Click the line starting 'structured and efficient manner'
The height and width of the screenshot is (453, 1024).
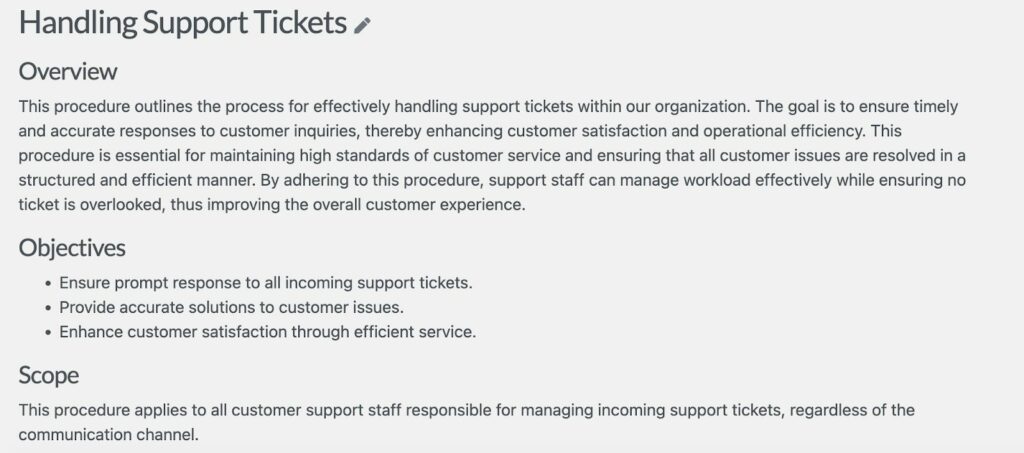[x=492, y=180]
